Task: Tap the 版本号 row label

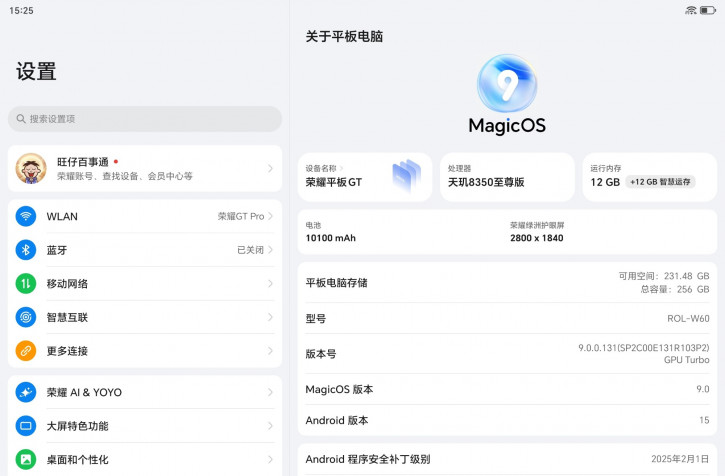Action: [x=321, y=354]
